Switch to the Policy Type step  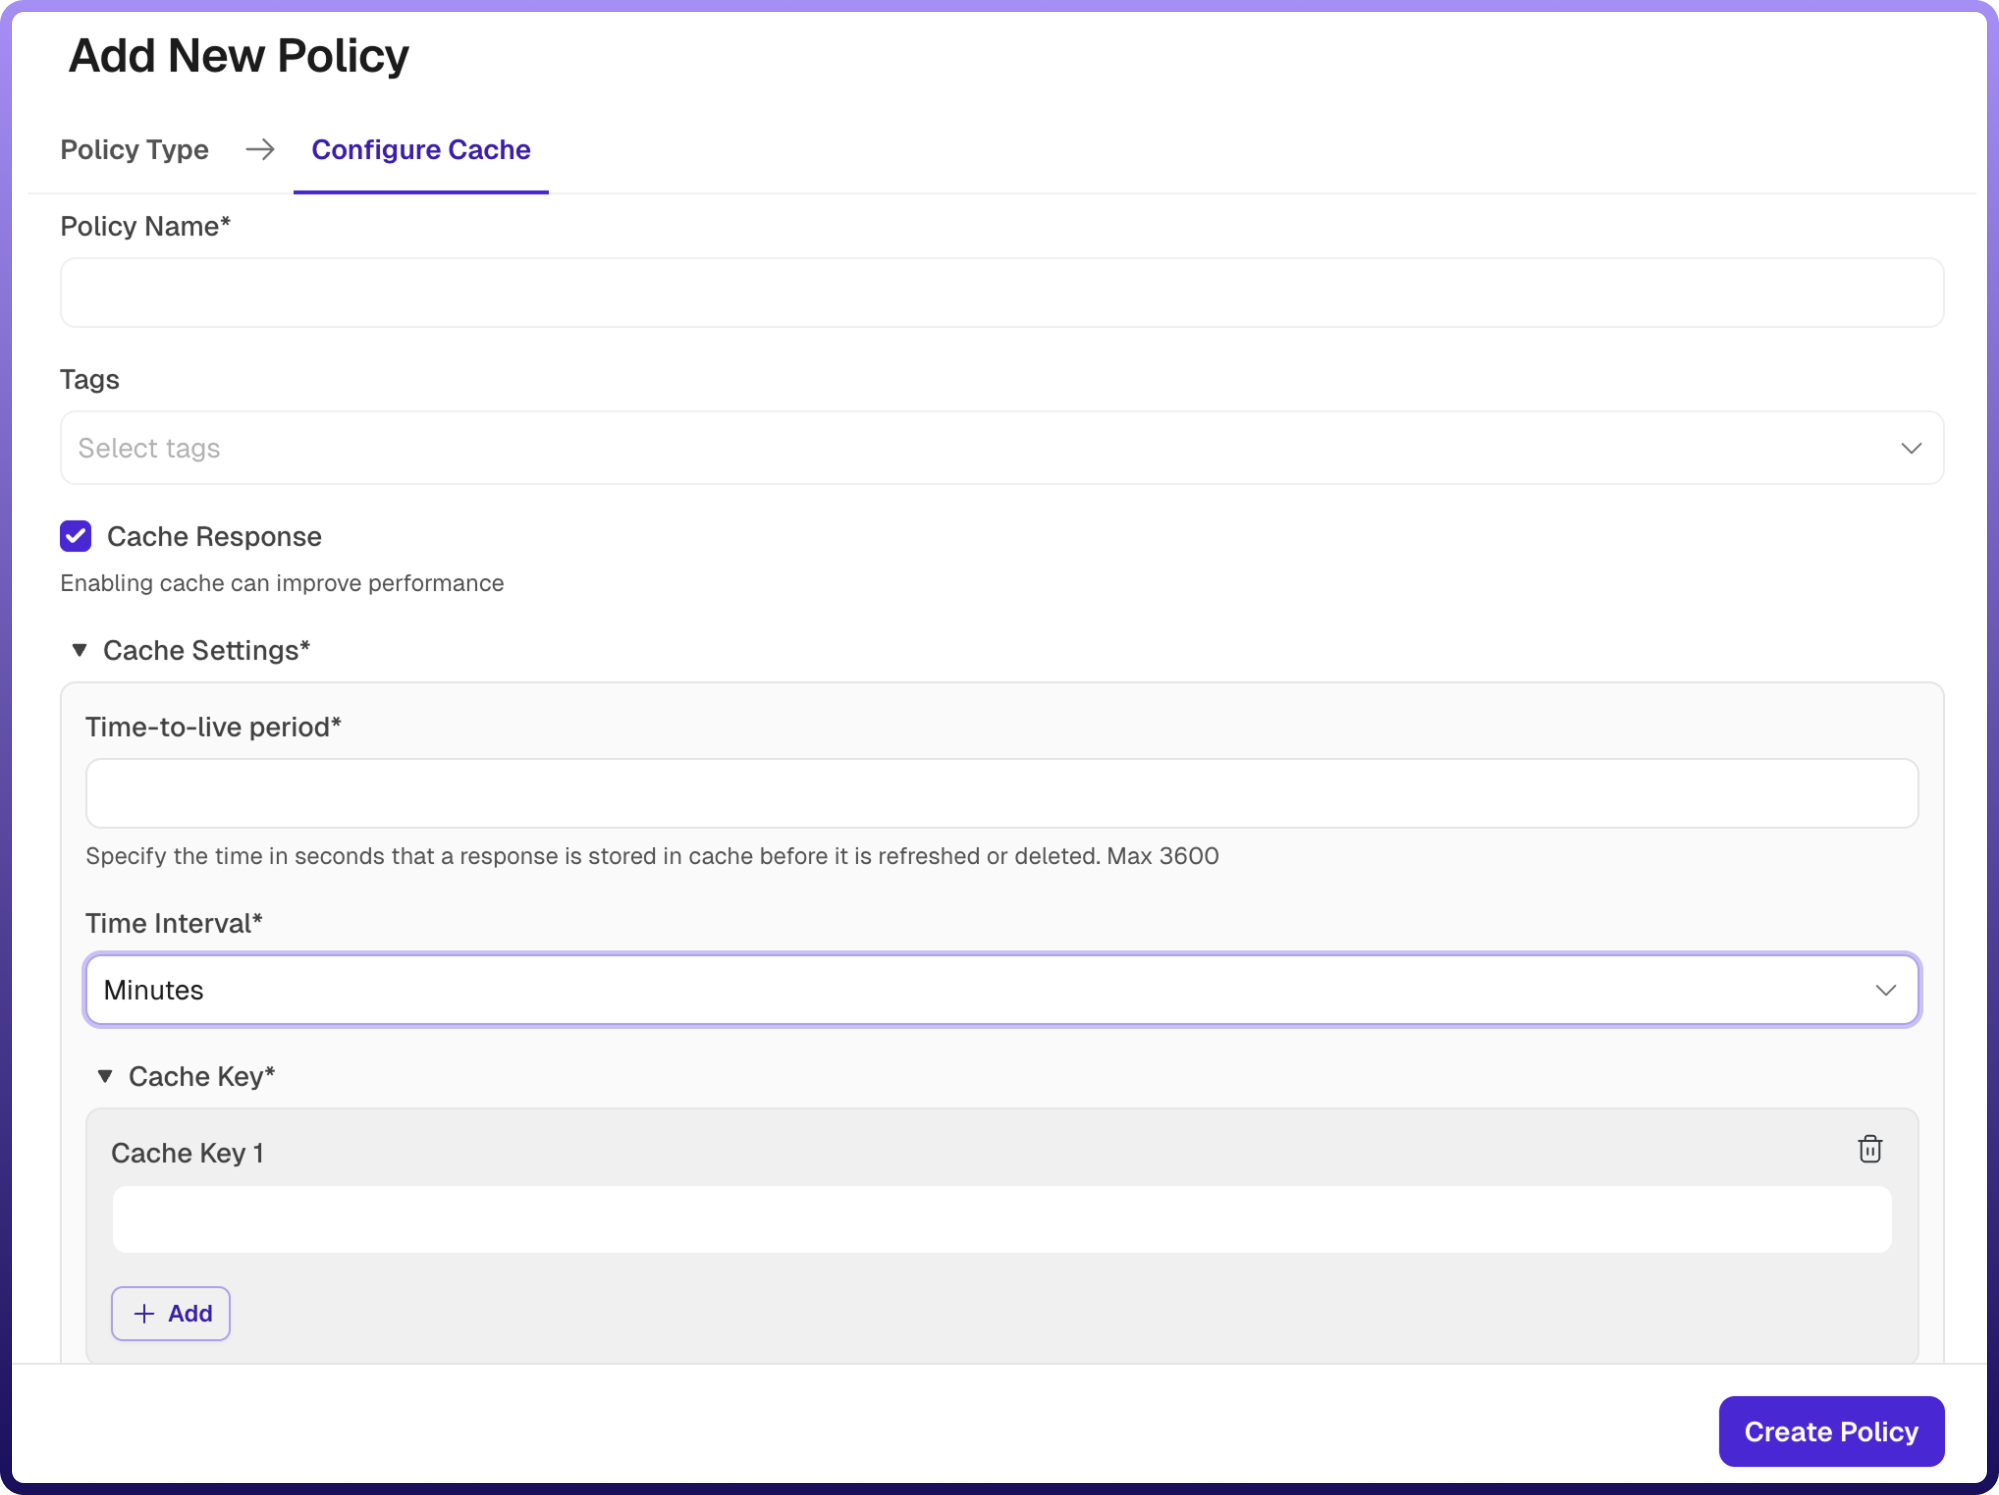(134, 150)
